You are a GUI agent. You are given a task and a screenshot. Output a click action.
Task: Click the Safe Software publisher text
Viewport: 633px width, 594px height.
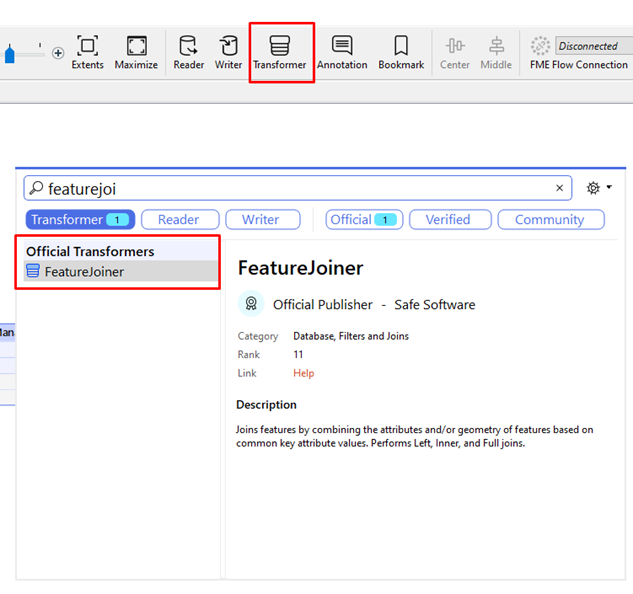pyautogui.click(x=435, y=304)
